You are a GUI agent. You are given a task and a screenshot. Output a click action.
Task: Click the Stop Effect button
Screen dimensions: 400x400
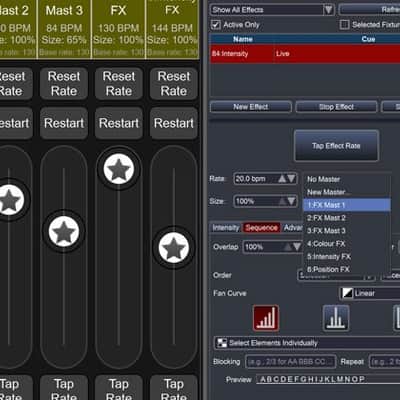(336, 107)
